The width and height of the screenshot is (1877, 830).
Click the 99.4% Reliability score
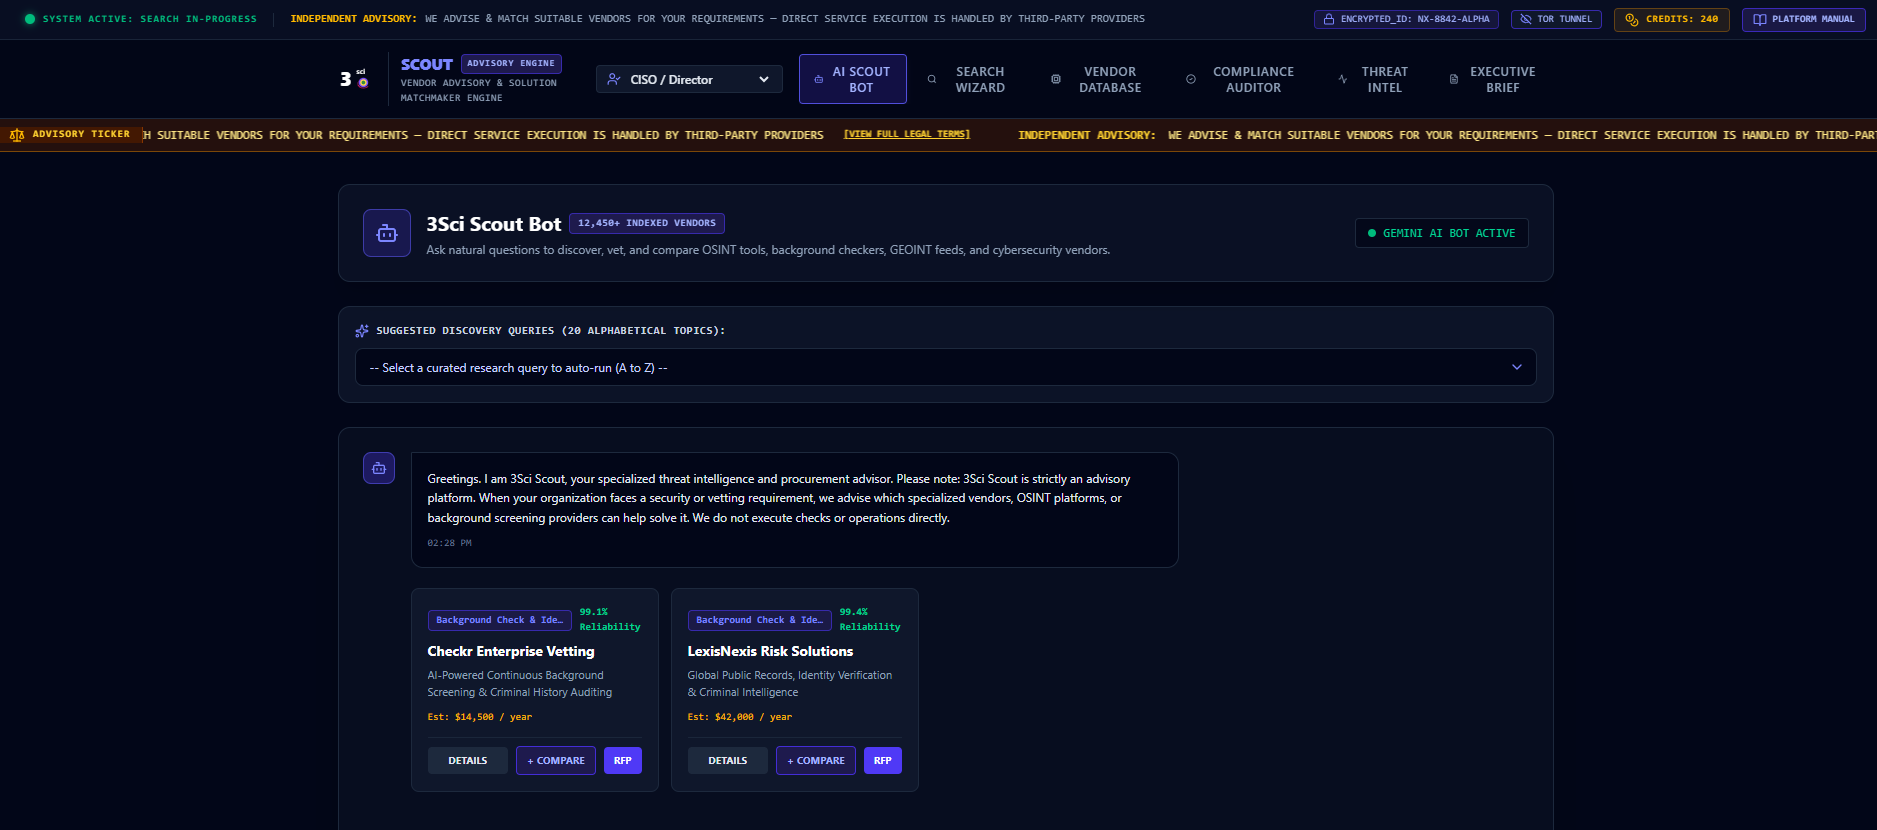point(870,619)
